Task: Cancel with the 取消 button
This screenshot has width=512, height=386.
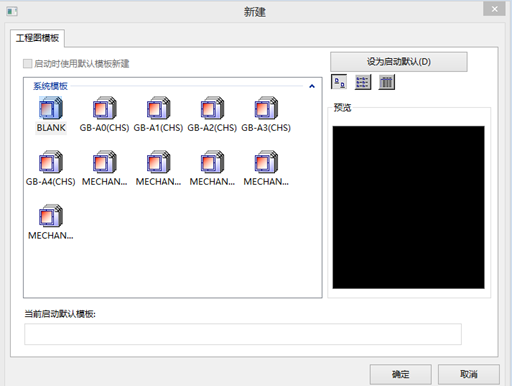Action: tap(469, 374)
